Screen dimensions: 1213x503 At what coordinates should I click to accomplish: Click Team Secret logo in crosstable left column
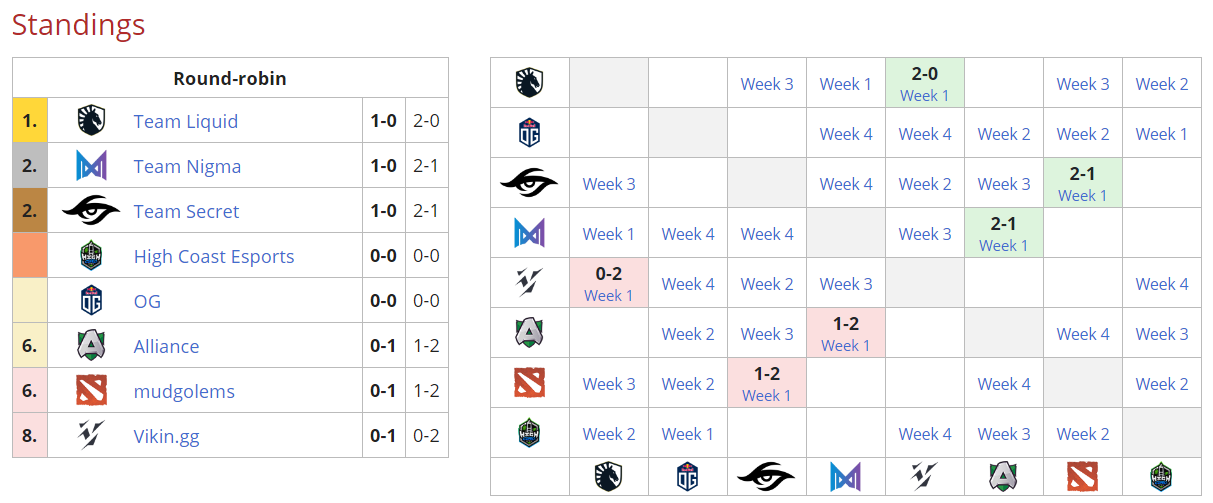click(x=529, y=183)
